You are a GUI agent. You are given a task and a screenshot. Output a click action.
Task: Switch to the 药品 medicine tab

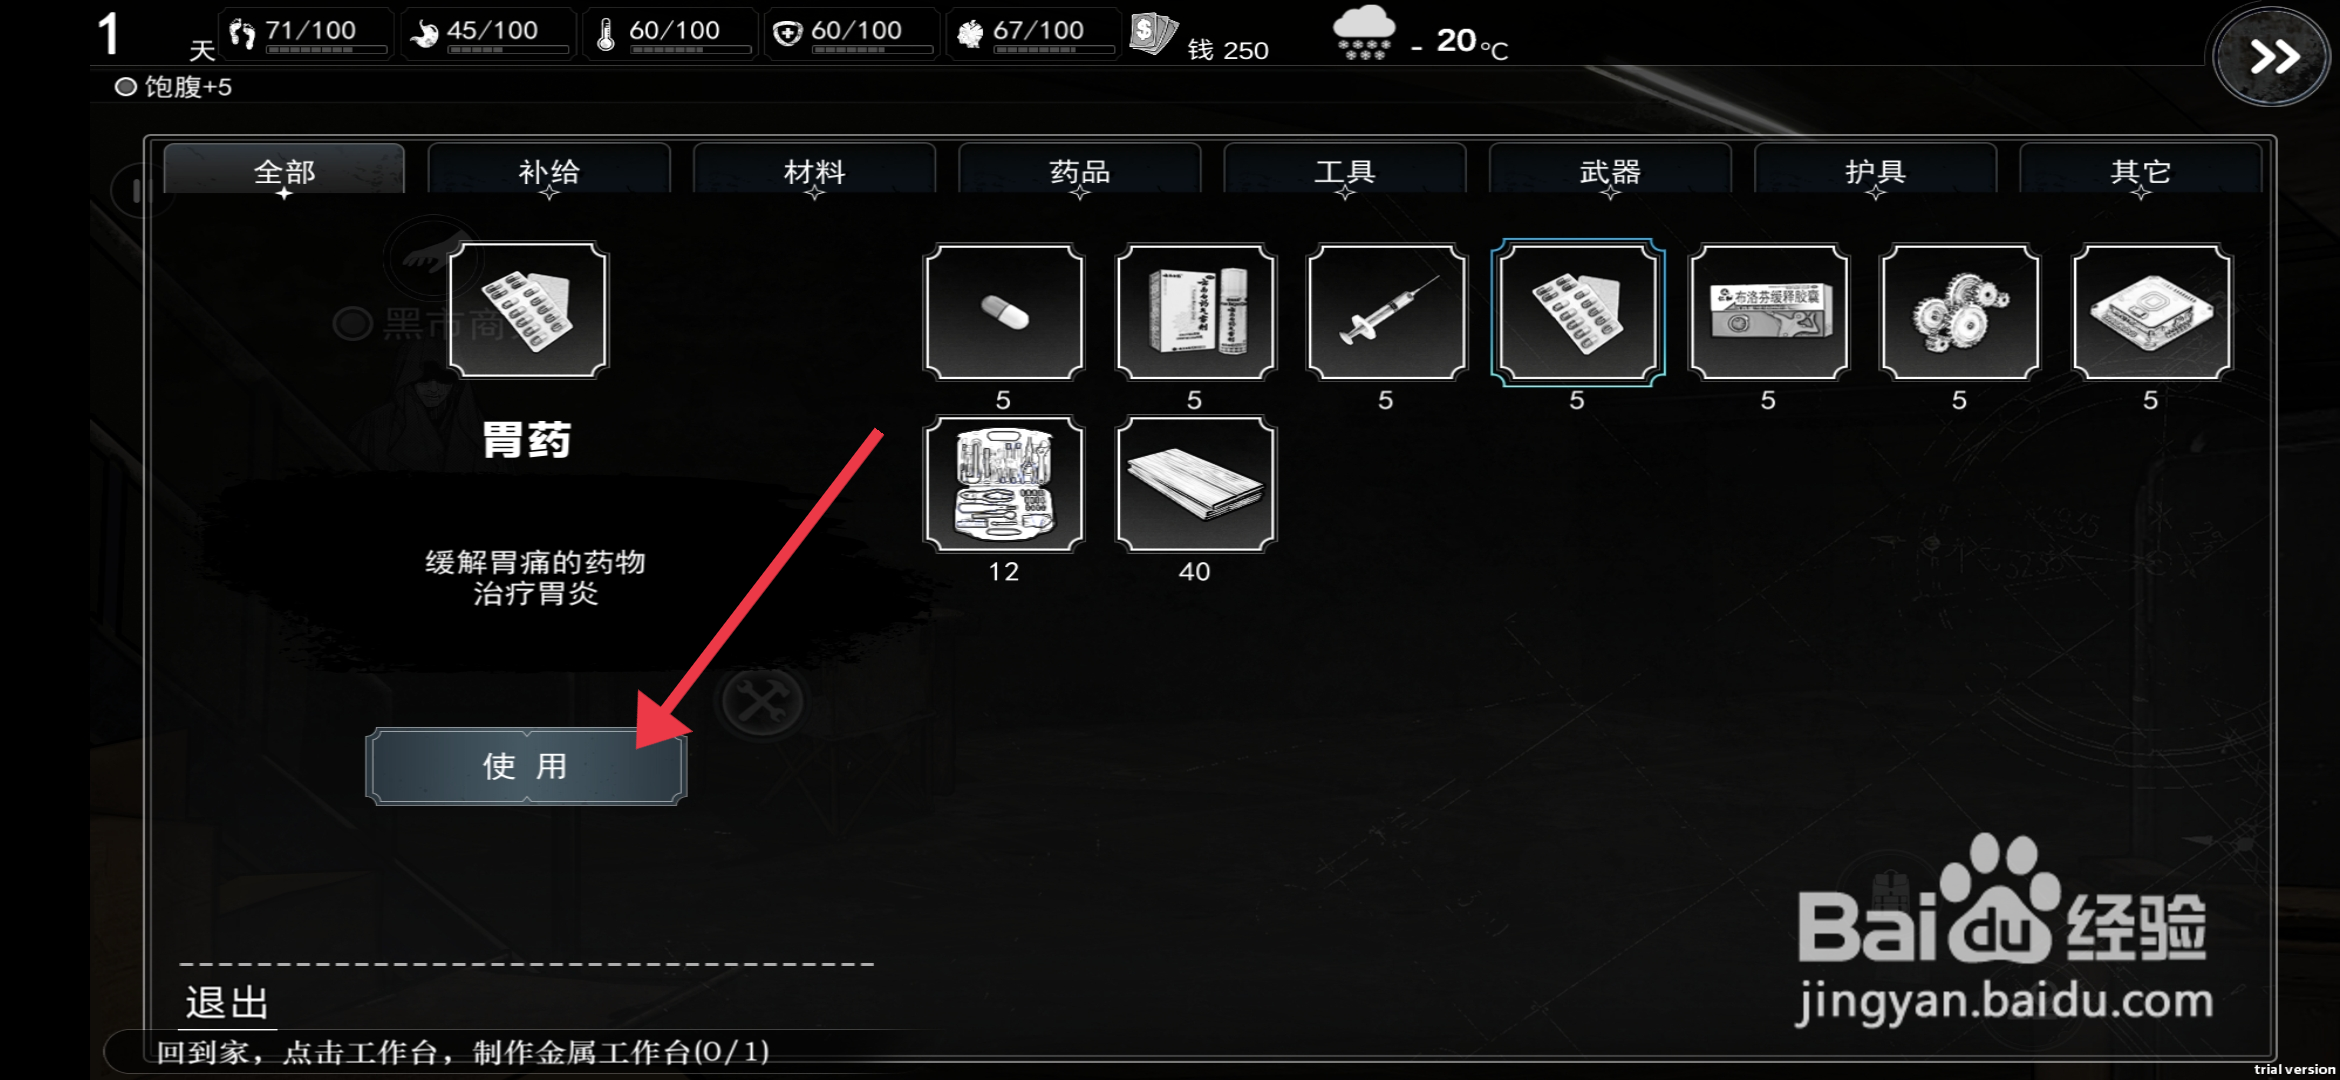(1079, 170)
